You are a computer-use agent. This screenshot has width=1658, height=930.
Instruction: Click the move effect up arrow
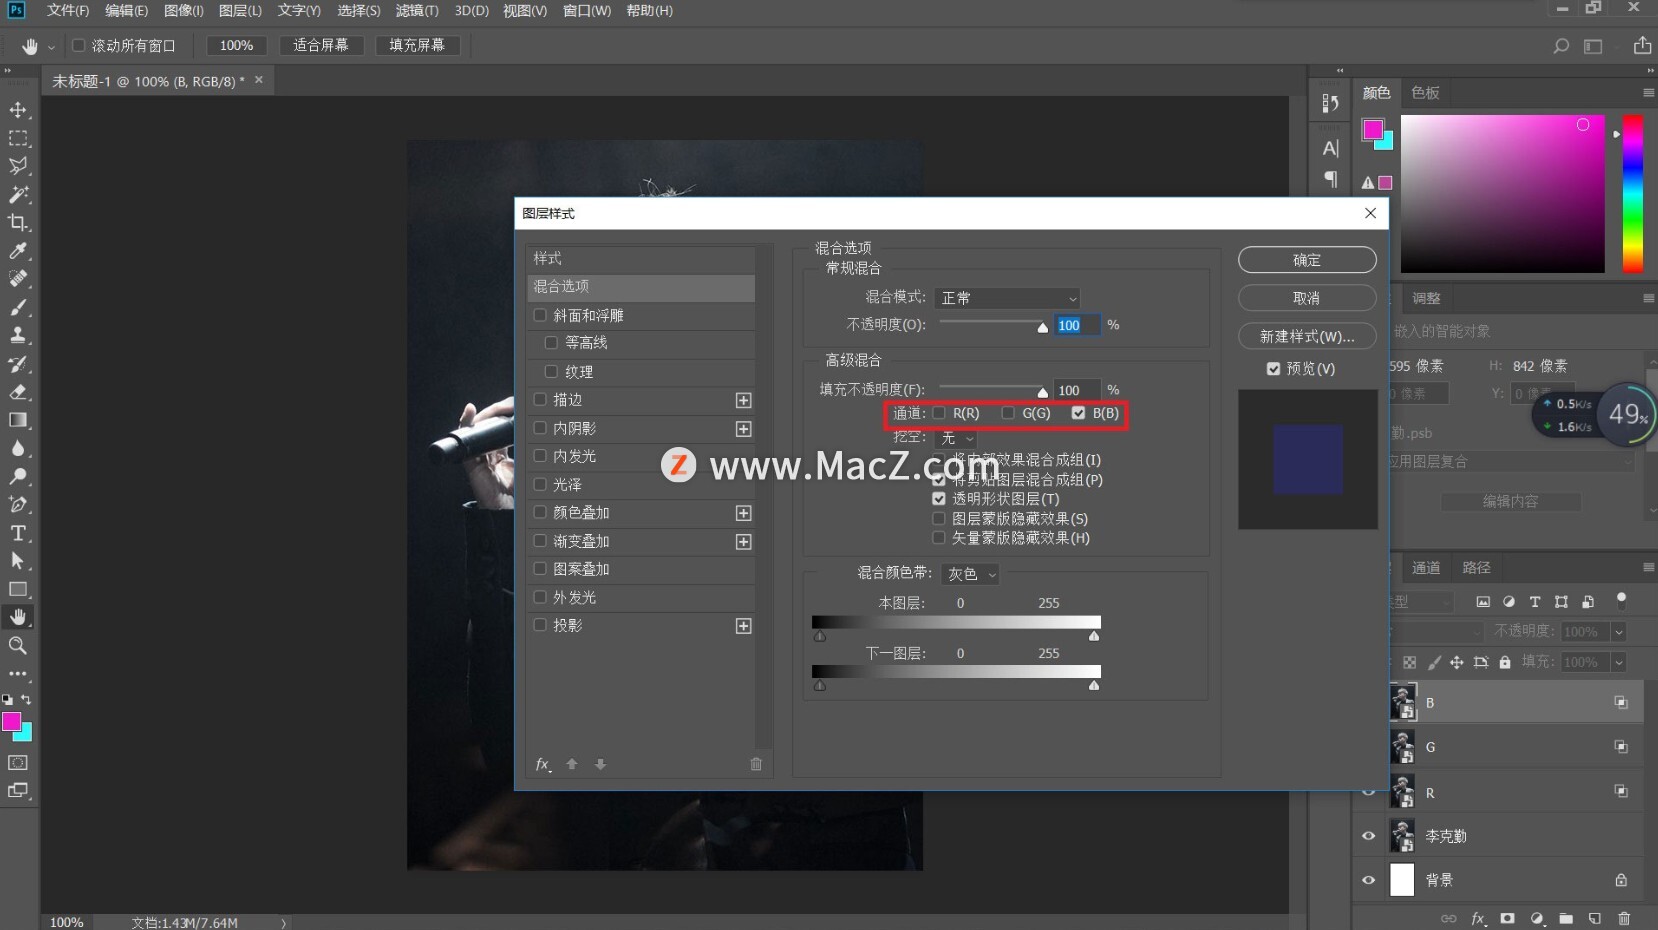coord(572,764)
